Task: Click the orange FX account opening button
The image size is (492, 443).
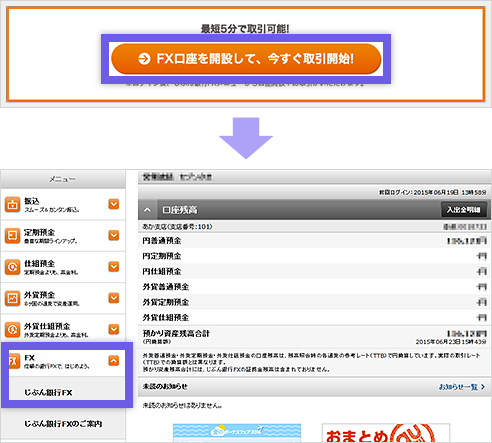Action: tap(246, 59)
